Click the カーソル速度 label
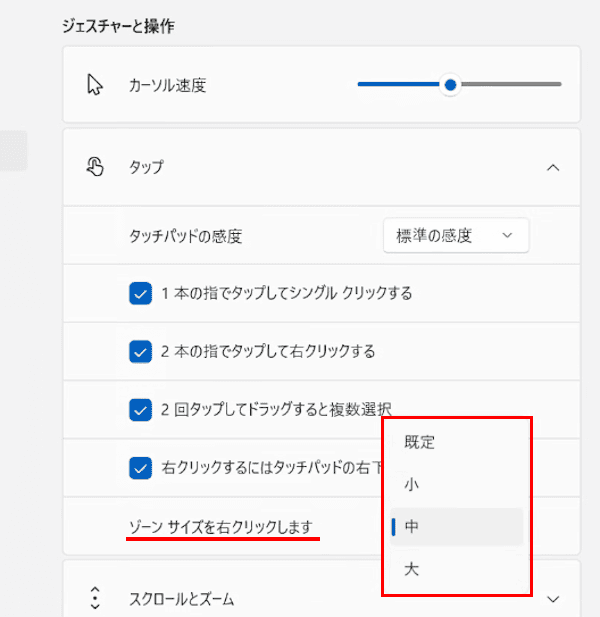Image resolution: width=600 pixels, height=617 pixels. click(168, 85)
